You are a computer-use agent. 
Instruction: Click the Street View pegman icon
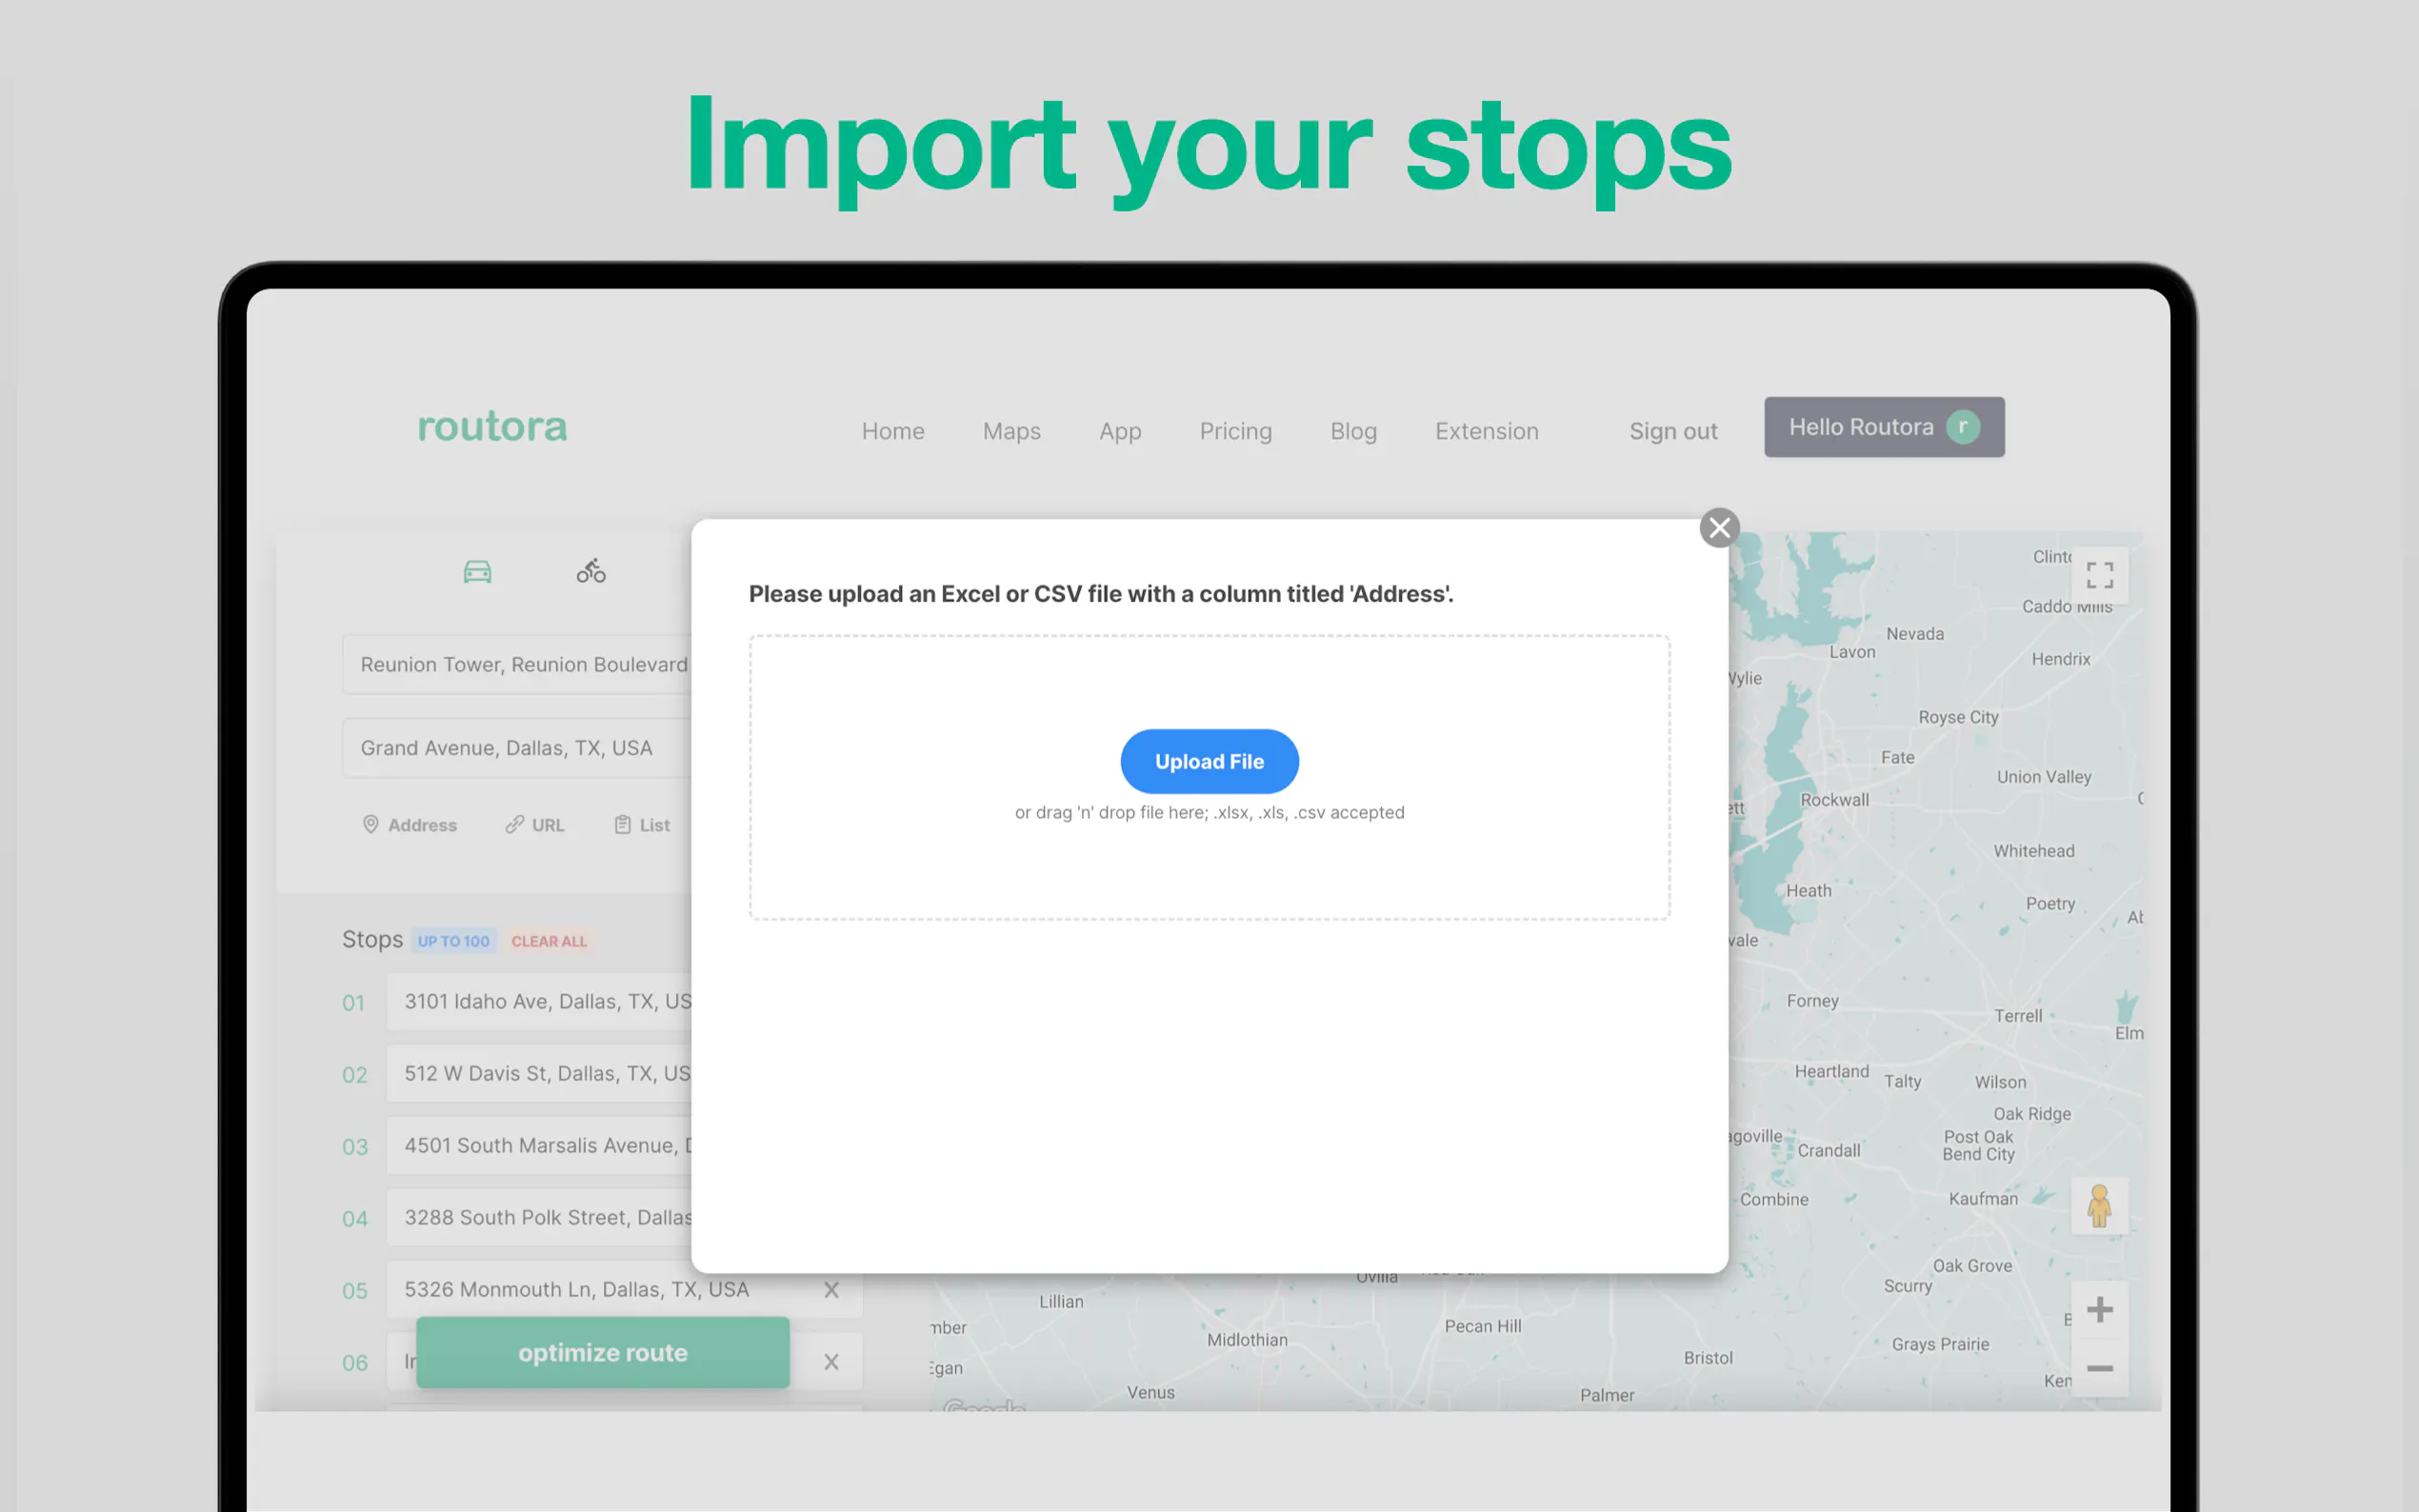coord(2098,1206)
